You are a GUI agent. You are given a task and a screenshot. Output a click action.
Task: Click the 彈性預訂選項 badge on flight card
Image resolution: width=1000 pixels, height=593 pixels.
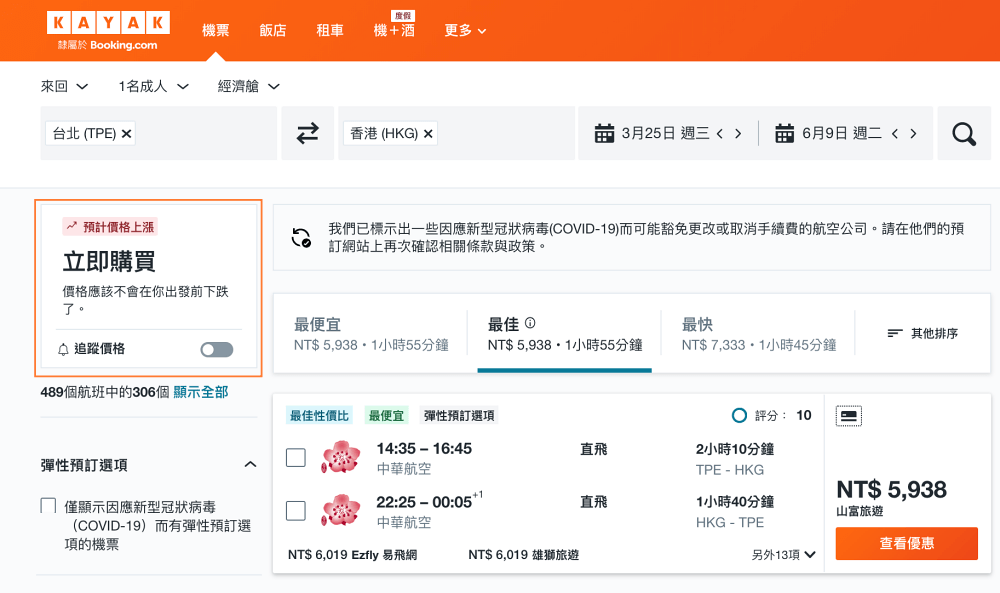(459, 416)
